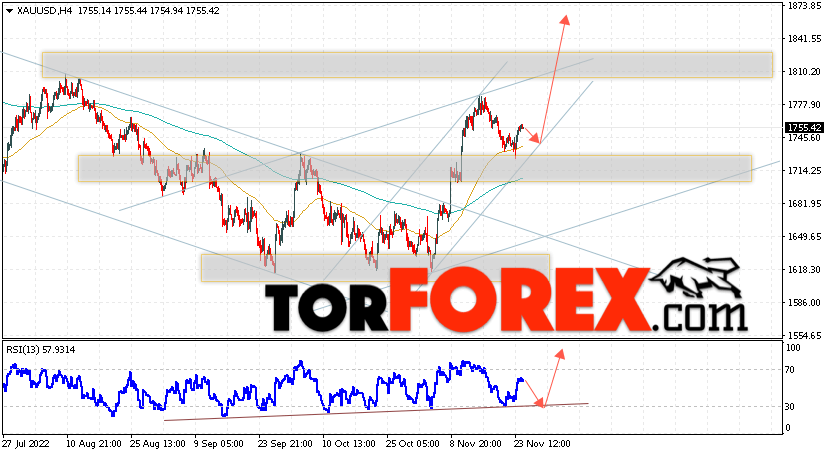Open the chart menu triangle beside XAUUSD,H4
The image size is (828, 455).
tap(9, 11)
